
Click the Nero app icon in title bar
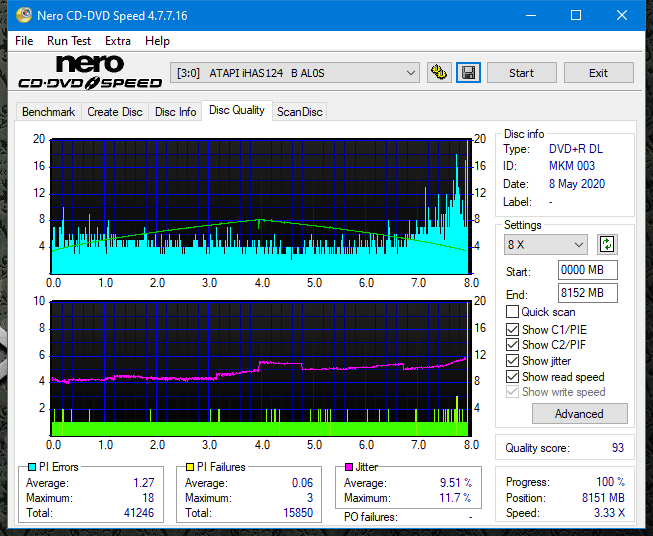pos(24,15)
